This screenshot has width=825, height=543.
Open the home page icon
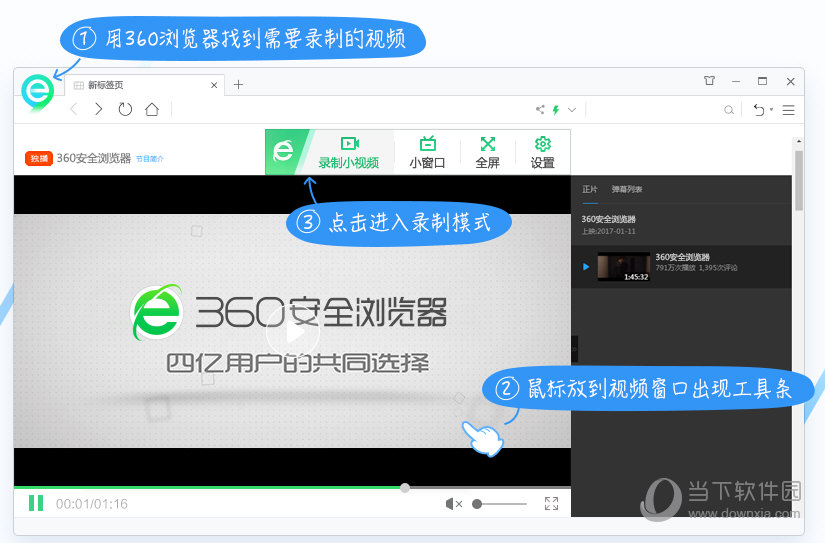point(152,109)
